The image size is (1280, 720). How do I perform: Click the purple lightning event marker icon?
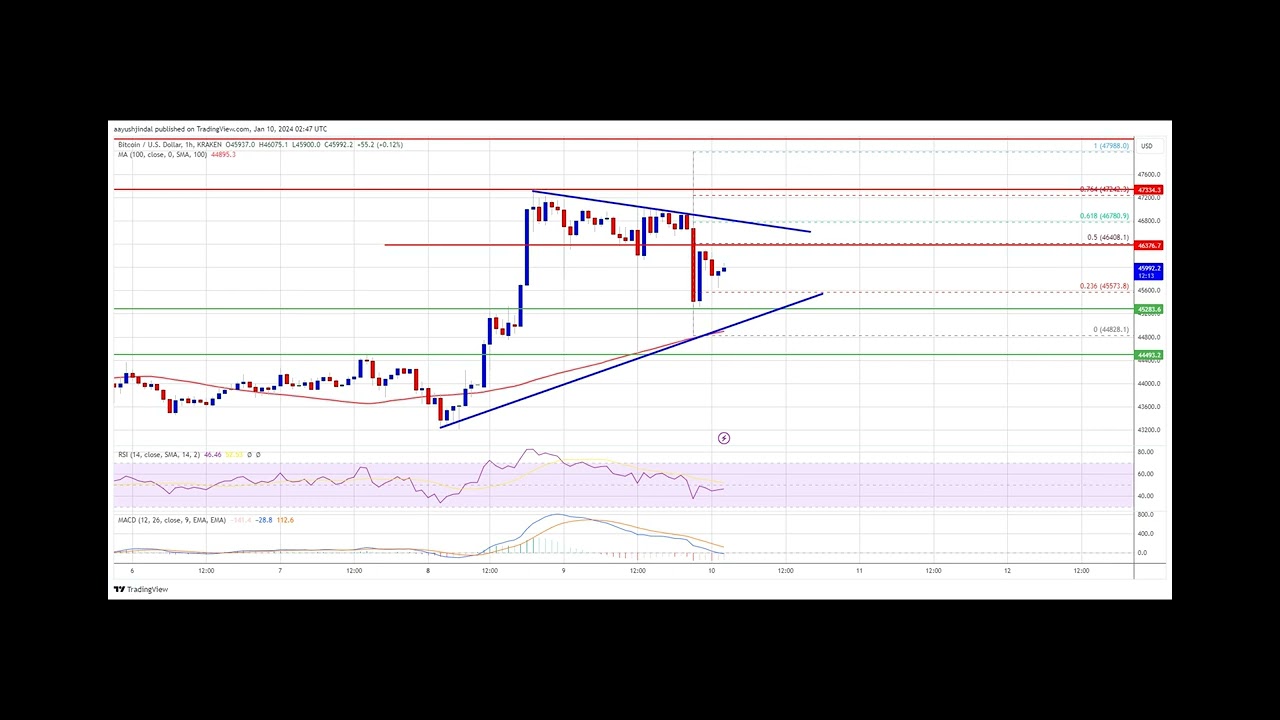point(724,438)
